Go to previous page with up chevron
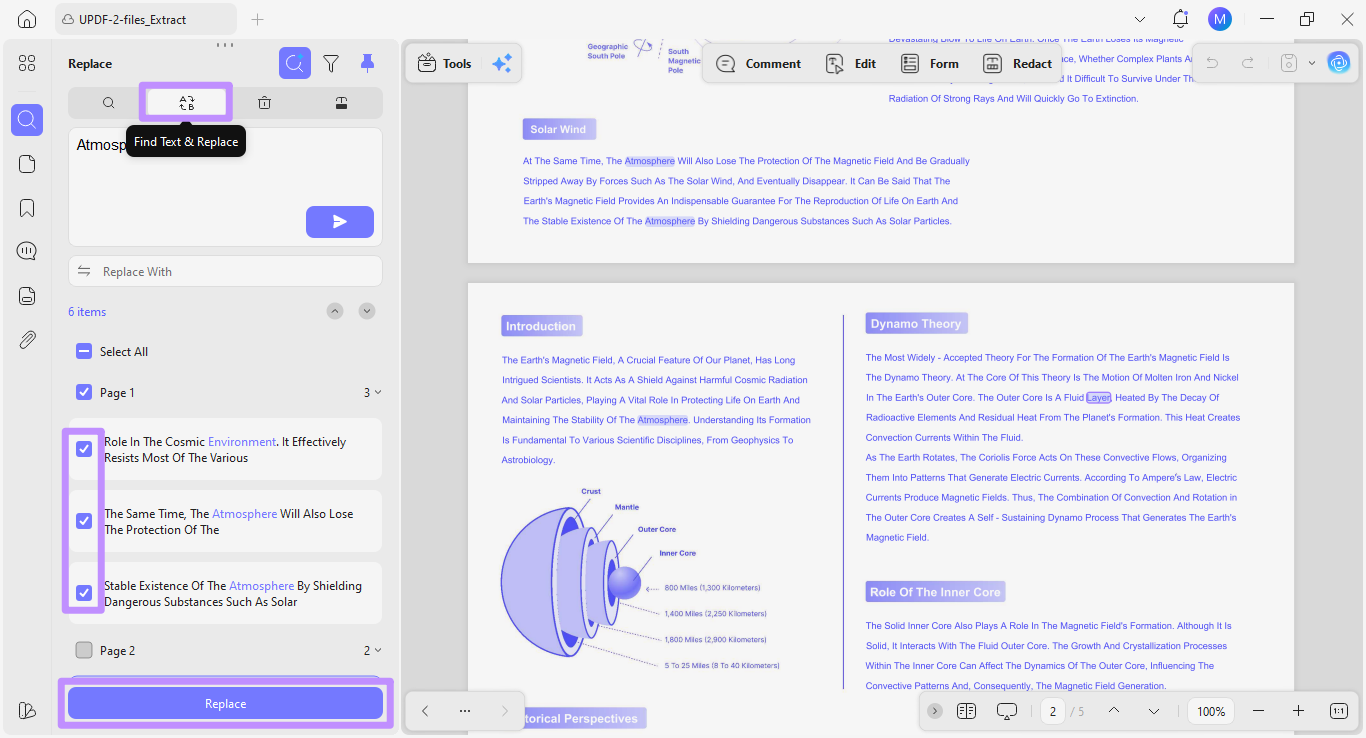This screenshot has height=738, width=1366. [1114, 711]
